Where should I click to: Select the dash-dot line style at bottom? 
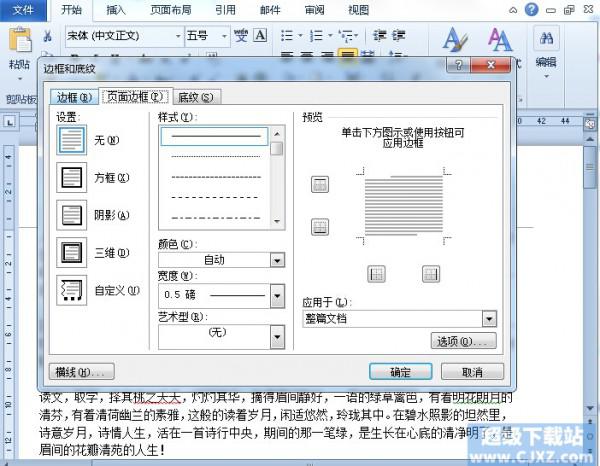[x=214, y=218]
